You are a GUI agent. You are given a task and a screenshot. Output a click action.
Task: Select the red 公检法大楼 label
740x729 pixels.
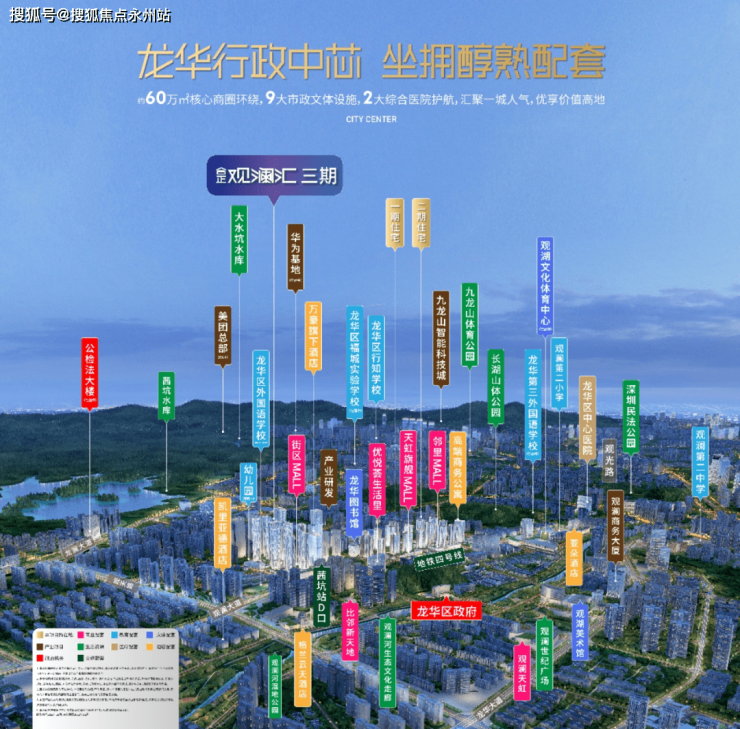tap(90, 373)
